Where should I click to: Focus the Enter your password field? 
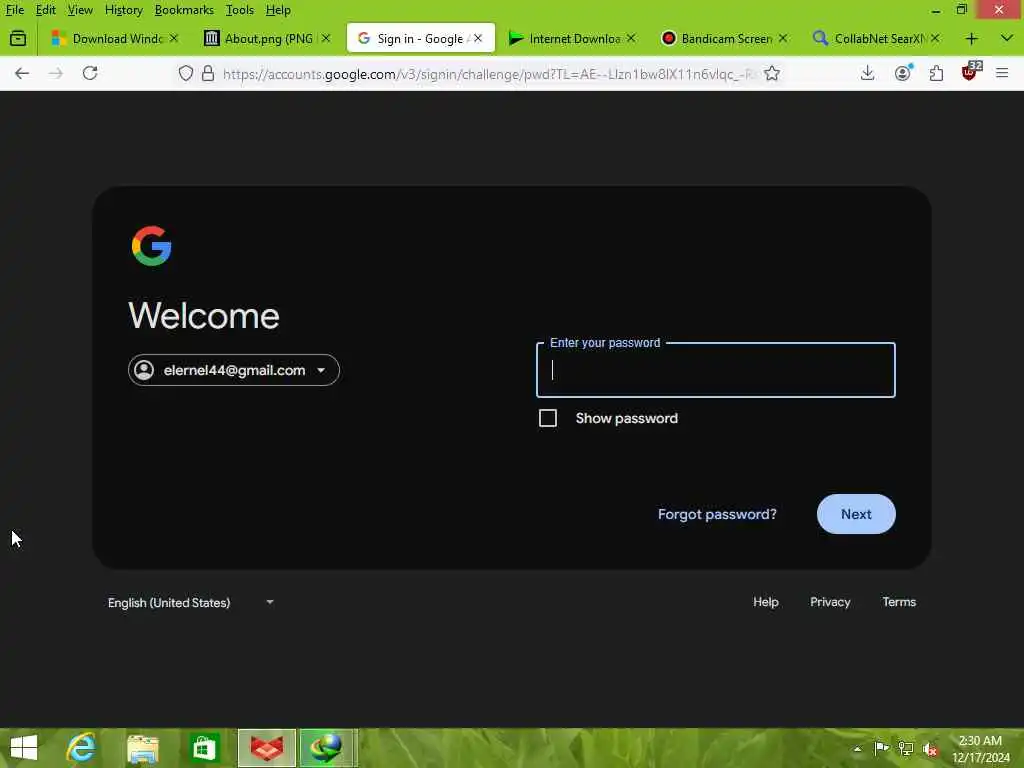(716, 370)
